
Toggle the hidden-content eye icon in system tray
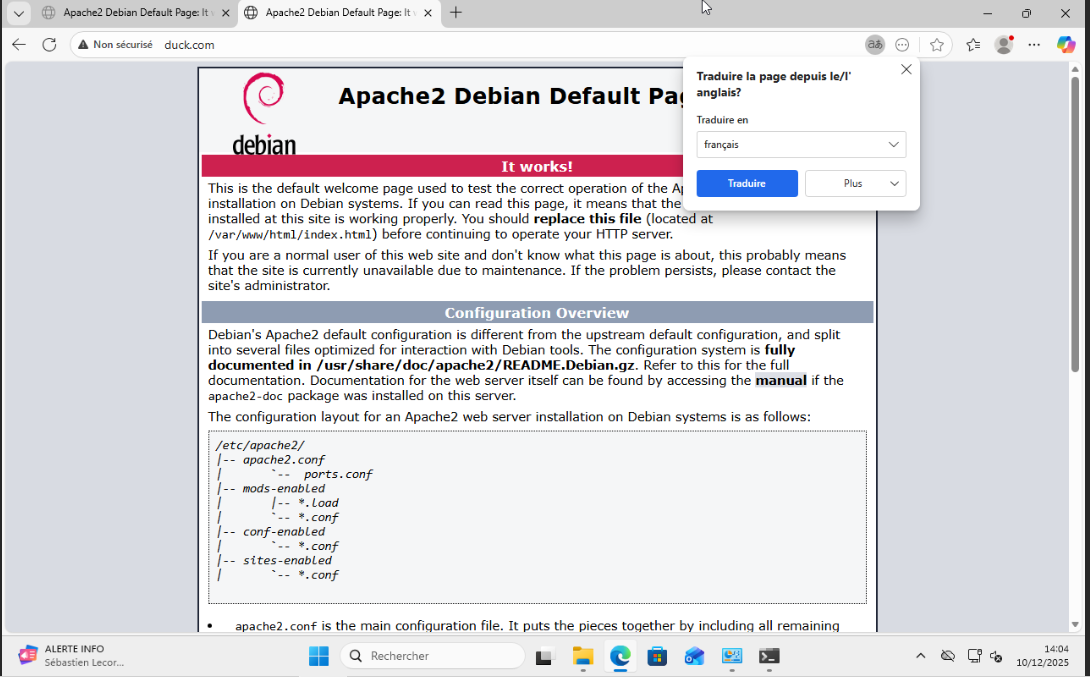pos(948,655)
